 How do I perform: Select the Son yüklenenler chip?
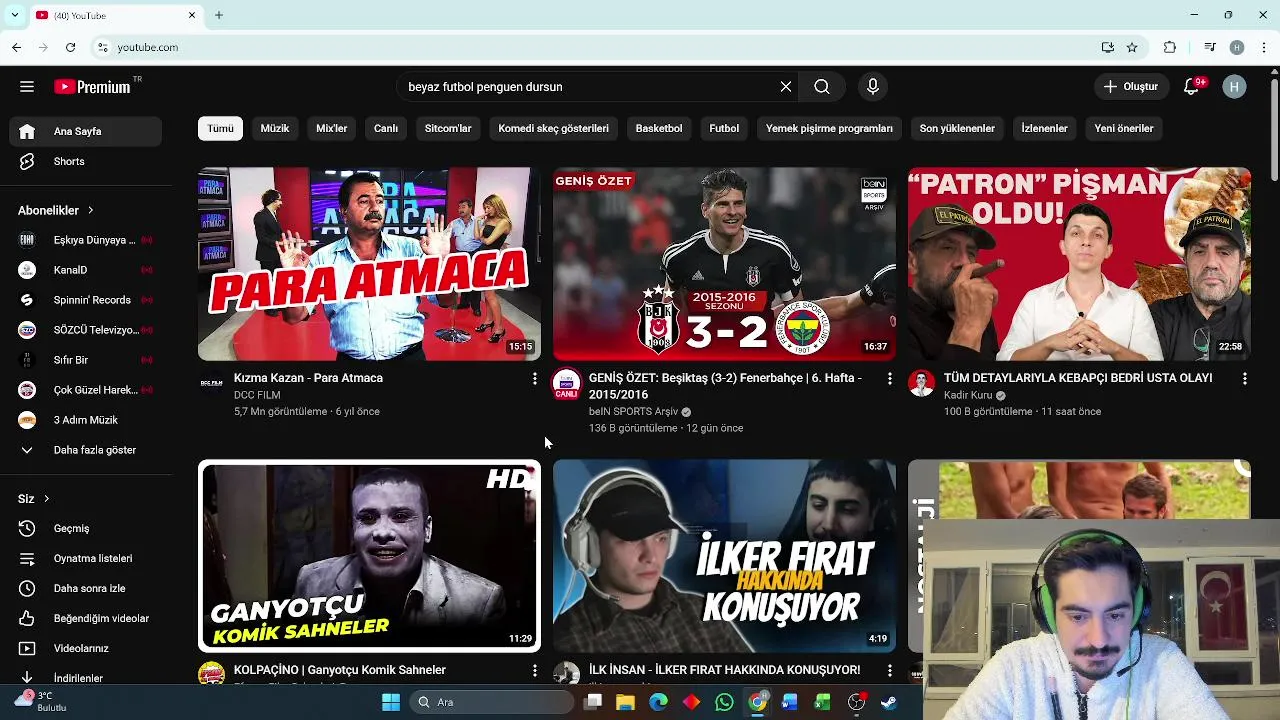click(957, 128)
